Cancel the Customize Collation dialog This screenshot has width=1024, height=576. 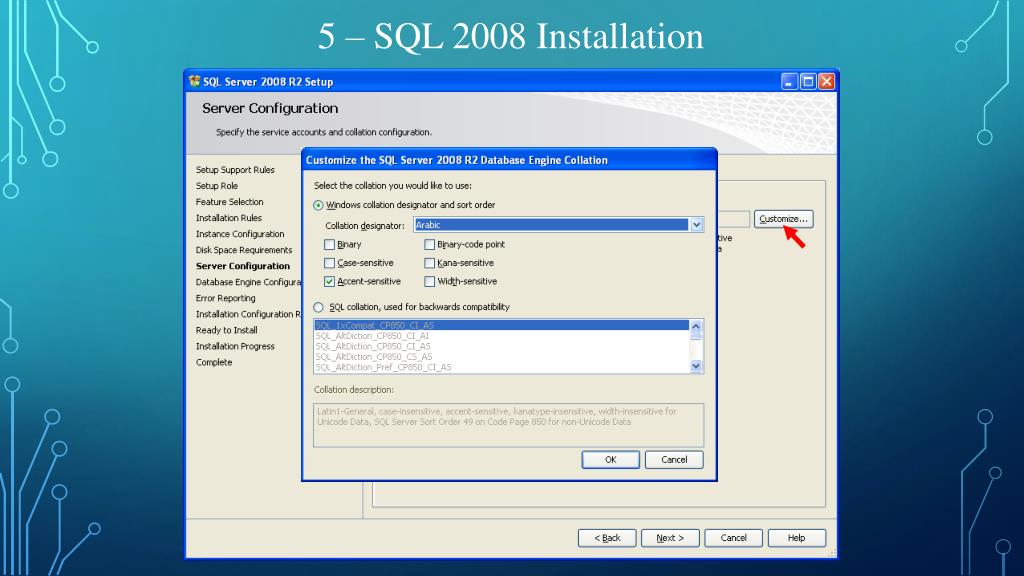tap(674, 460)
